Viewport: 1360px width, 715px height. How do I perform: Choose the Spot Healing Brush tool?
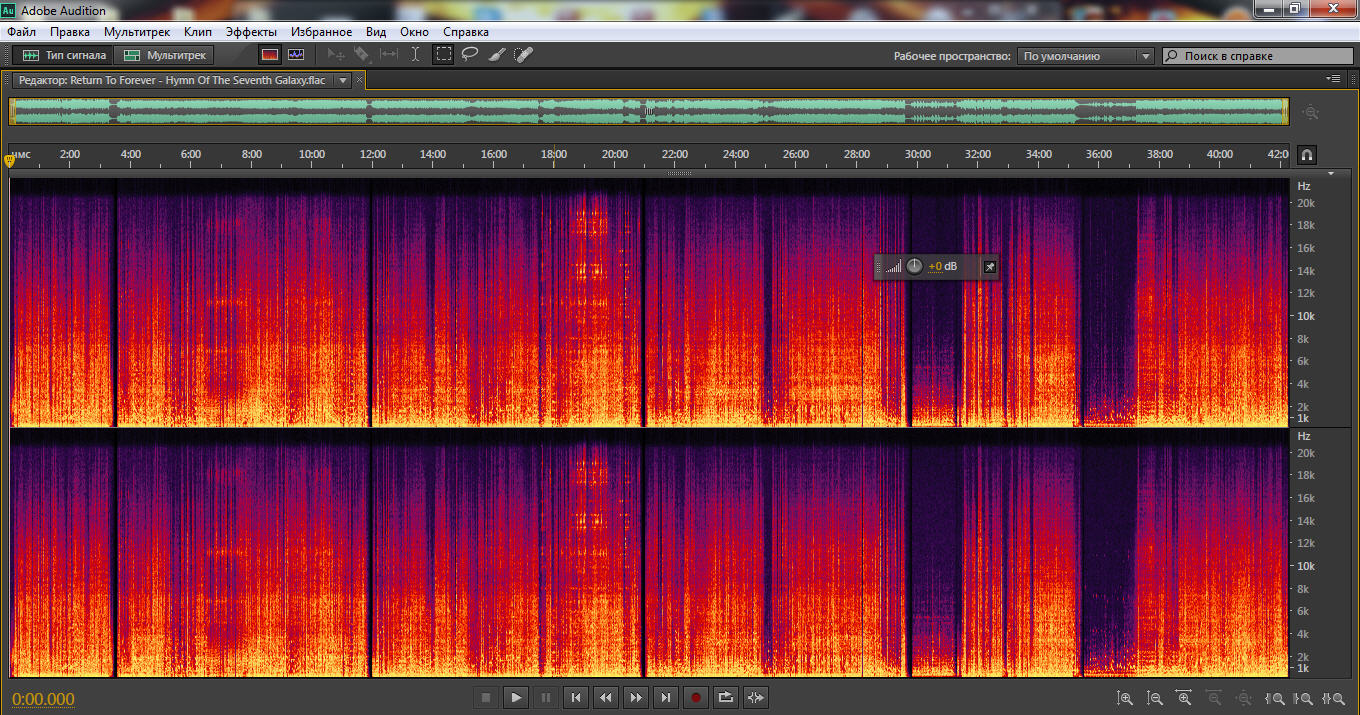(523, 55)
